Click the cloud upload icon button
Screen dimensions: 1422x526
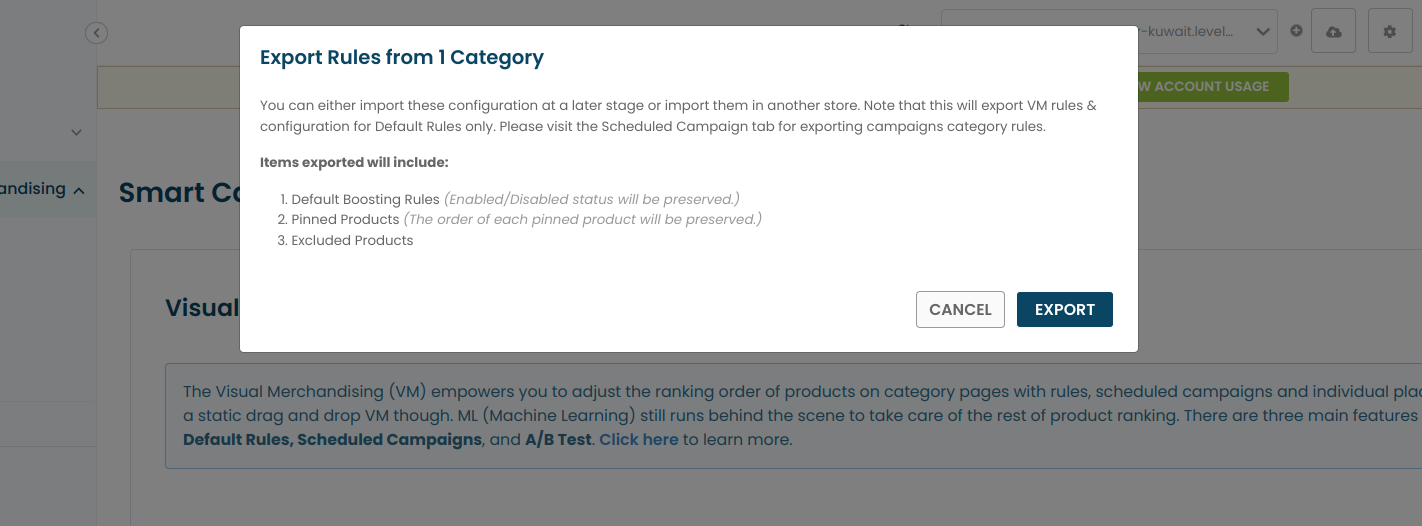1333,32
